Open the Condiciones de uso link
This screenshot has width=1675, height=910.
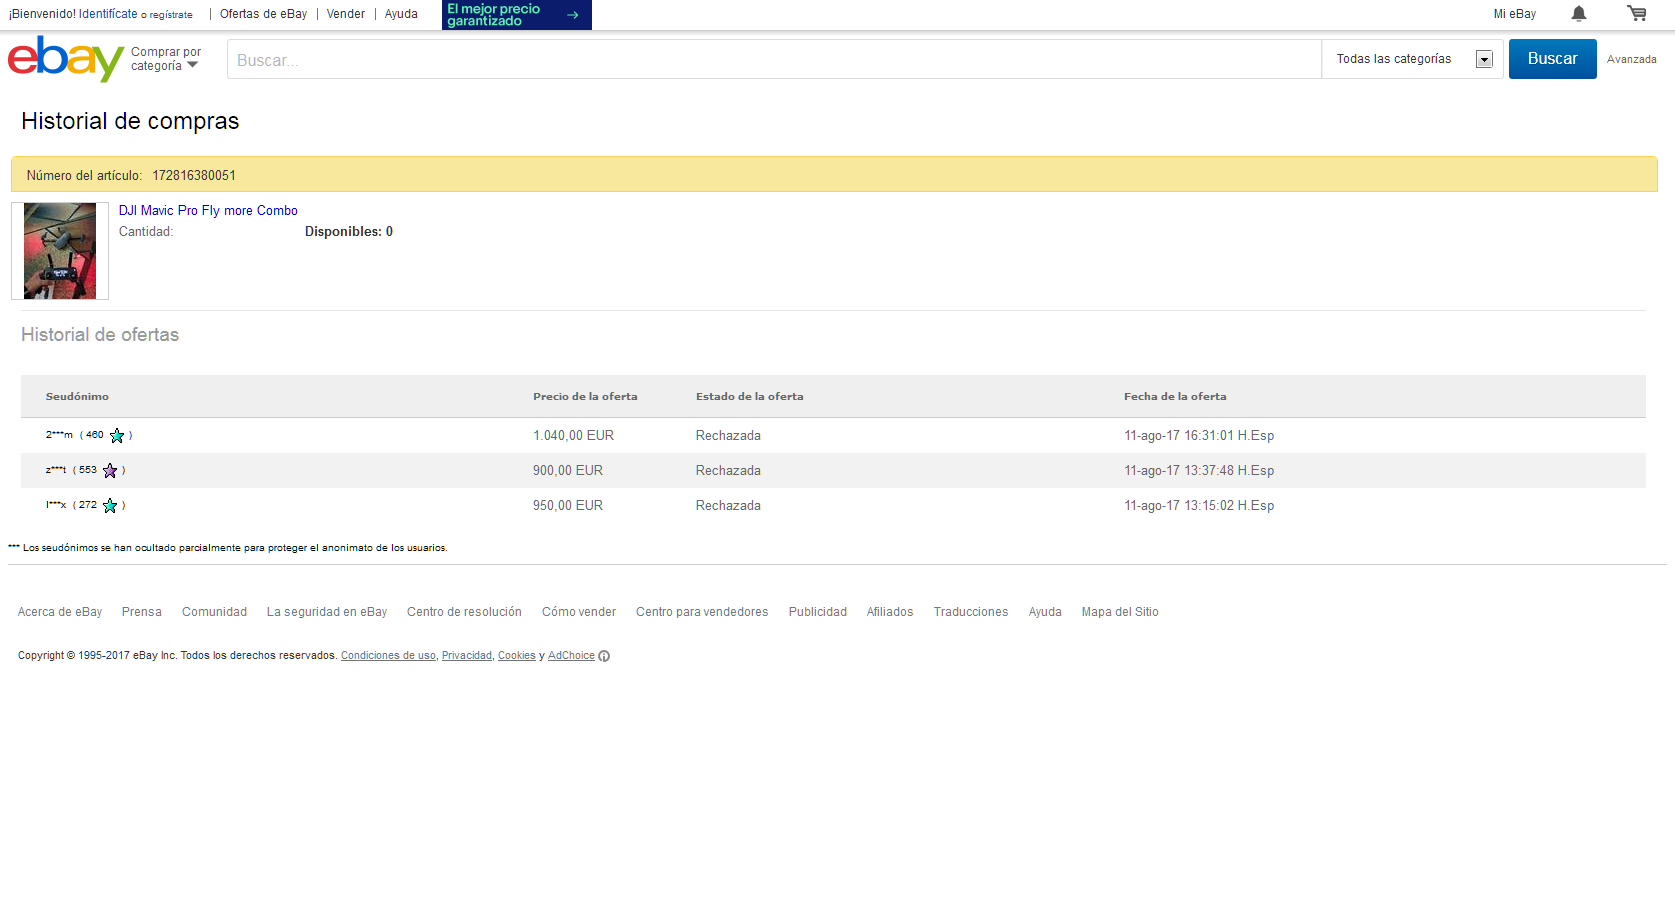click(388, 656)
